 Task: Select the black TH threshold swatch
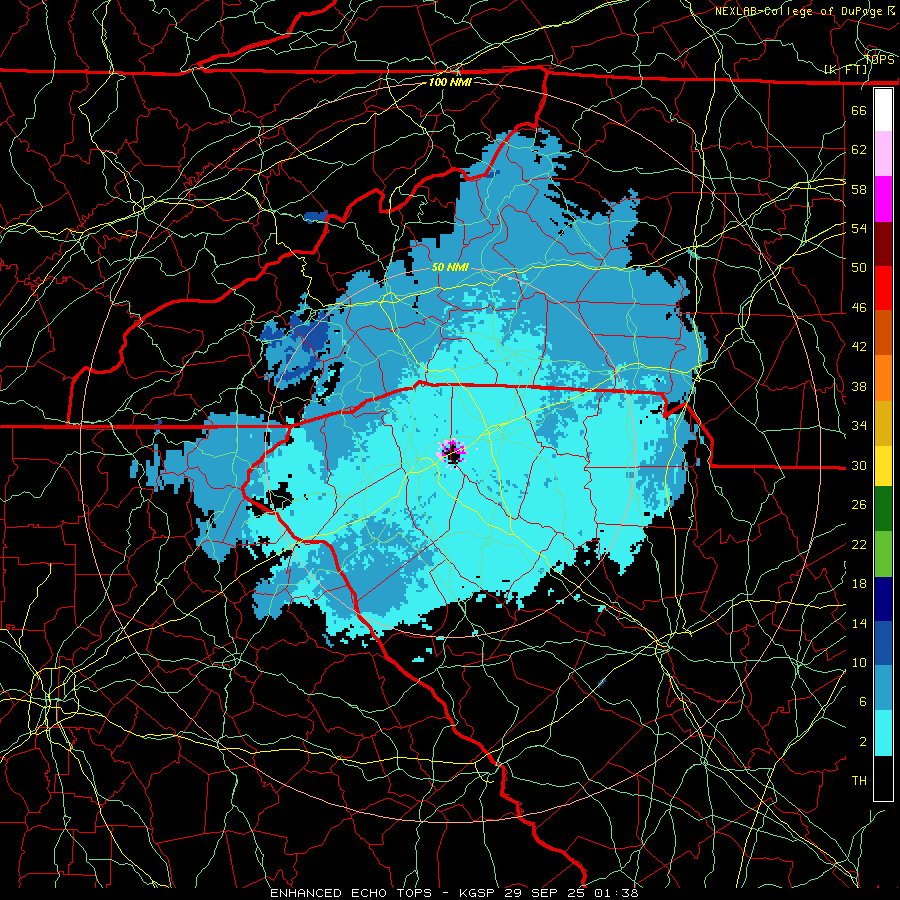click(x=883, y=778)
